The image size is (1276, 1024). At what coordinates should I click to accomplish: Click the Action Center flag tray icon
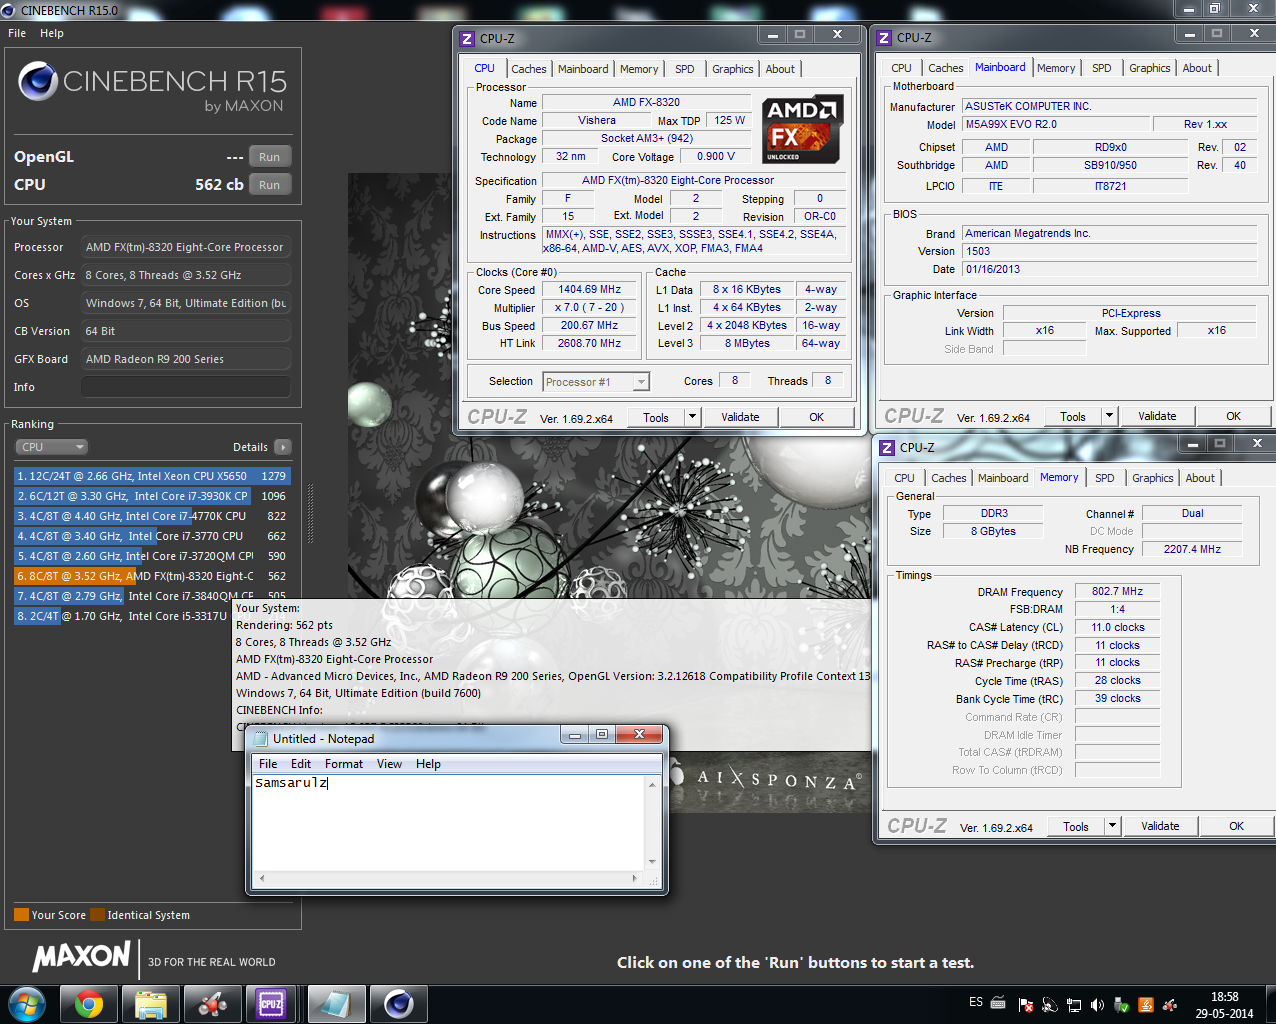click(1026, 1005)
